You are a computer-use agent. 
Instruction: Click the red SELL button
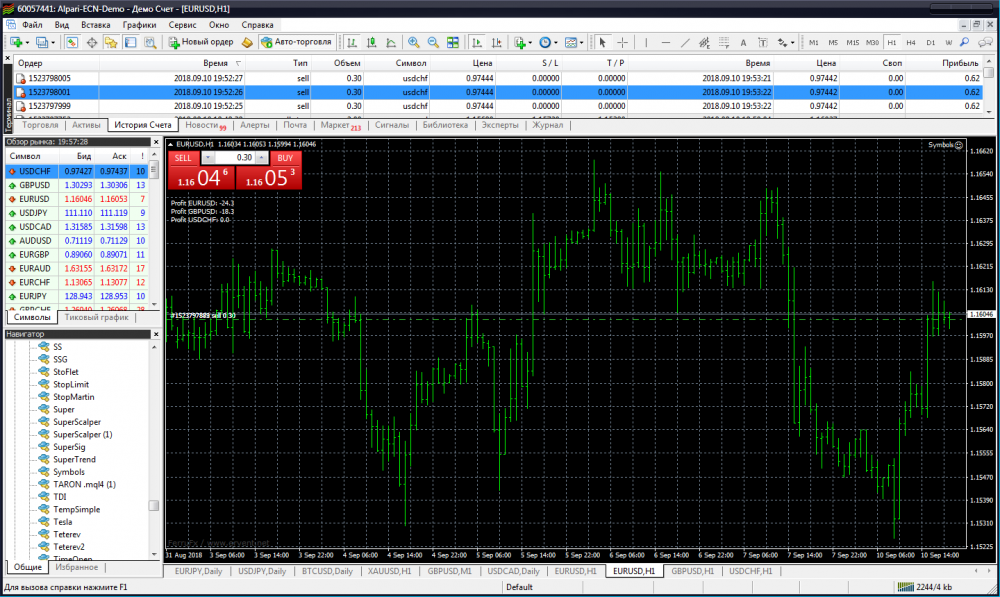[182, 158]
